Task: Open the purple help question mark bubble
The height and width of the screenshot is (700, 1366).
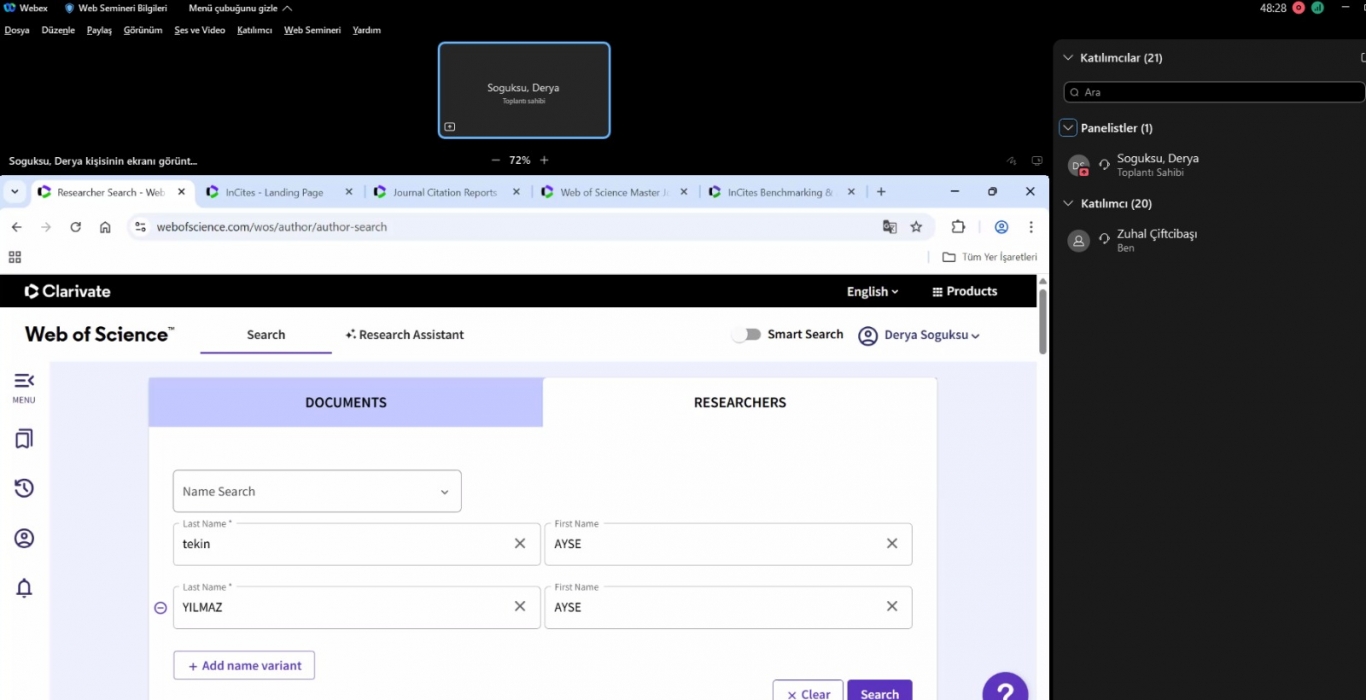Action: (x=1005, y=690)
